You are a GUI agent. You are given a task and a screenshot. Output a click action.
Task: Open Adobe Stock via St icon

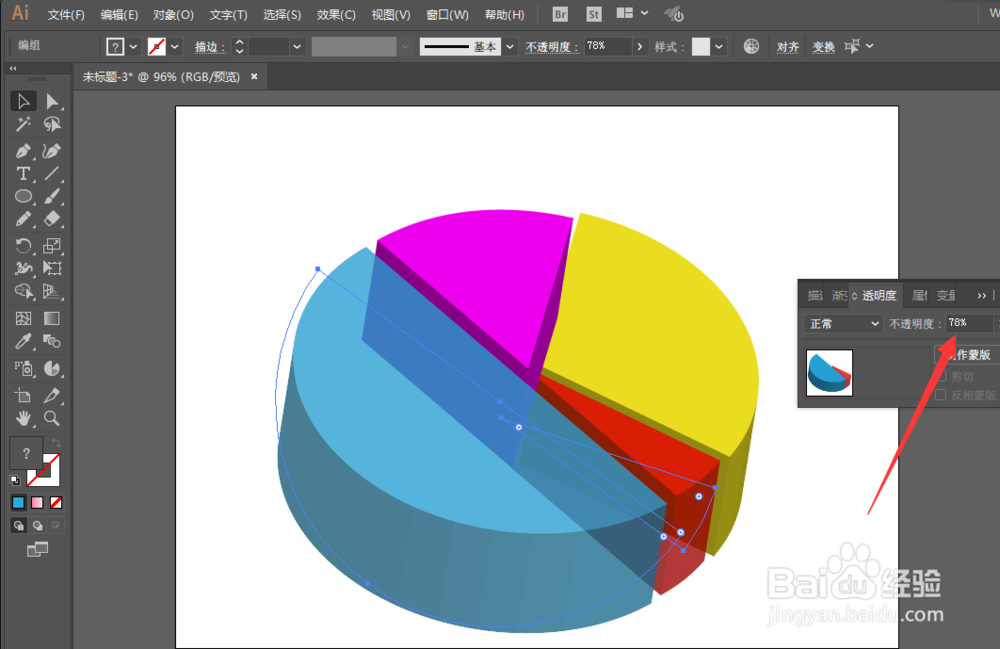click(594, 14)
